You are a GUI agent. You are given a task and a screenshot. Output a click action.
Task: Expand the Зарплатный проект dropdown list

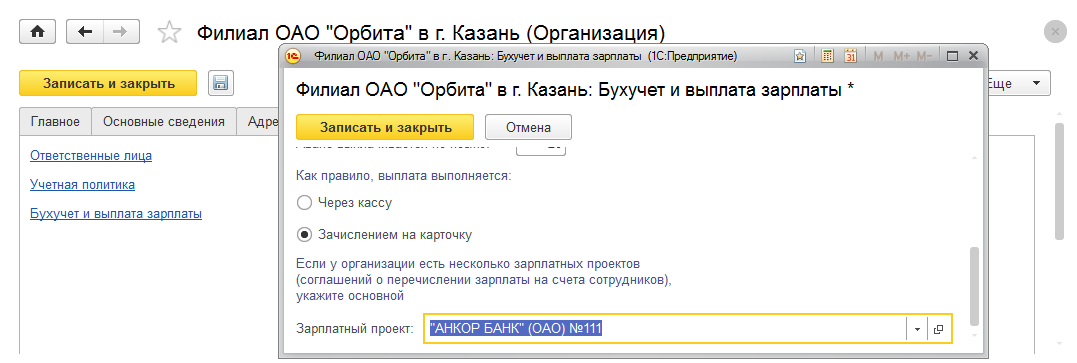tap(917, 329)
